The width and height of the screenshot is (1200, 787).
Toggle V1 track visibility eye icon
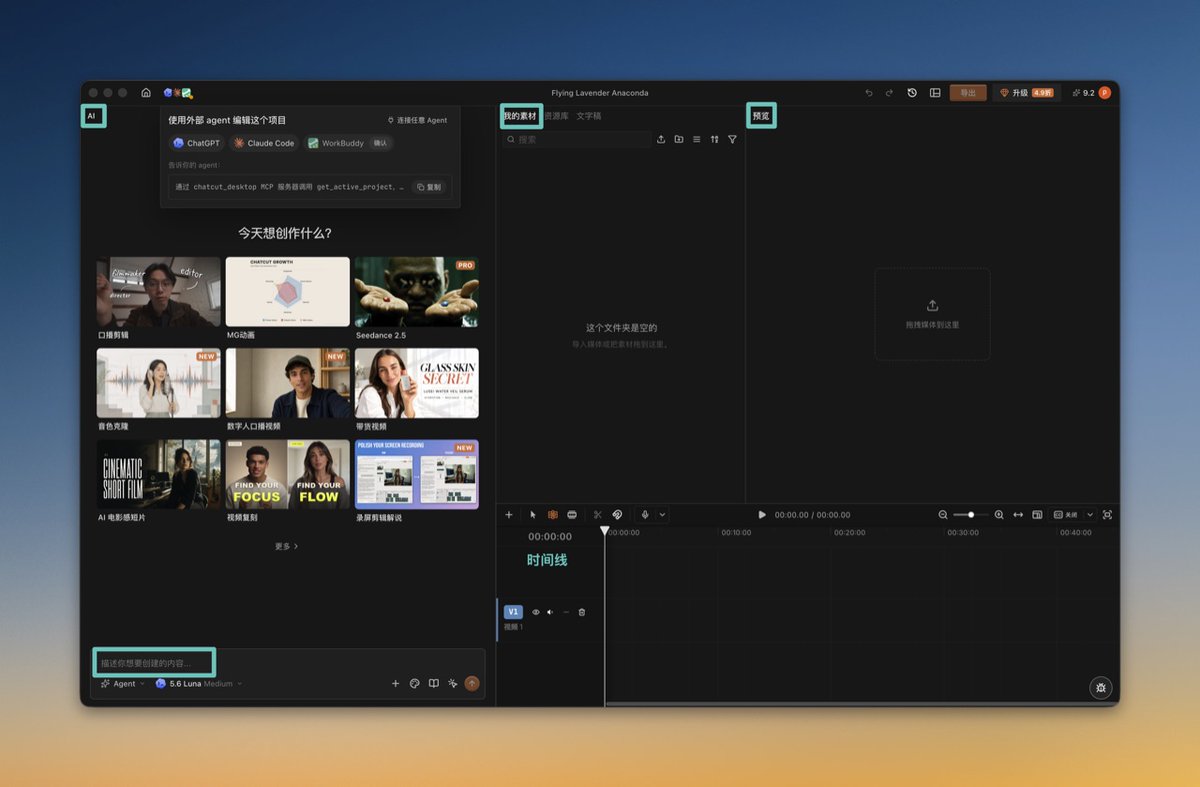(x=536, y=612)
